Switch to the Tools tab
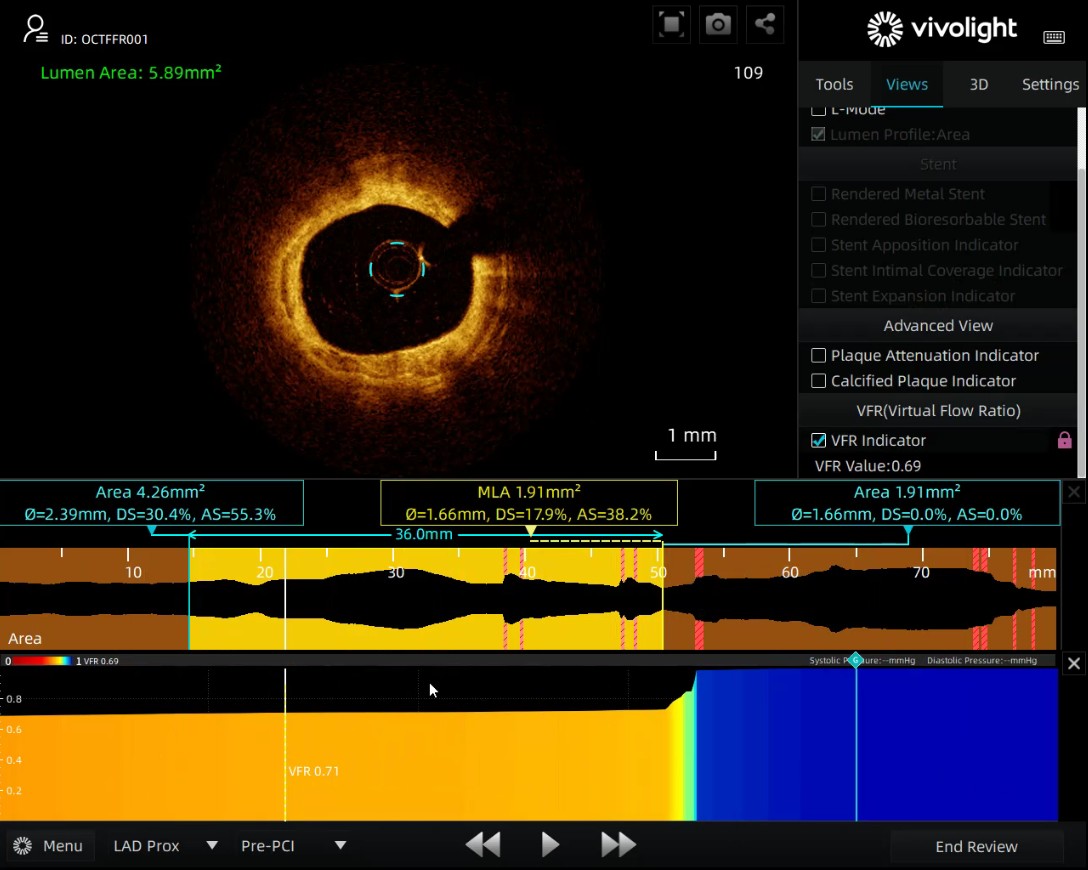Viewport: 1088px width, 870px height. click(834, 84)
